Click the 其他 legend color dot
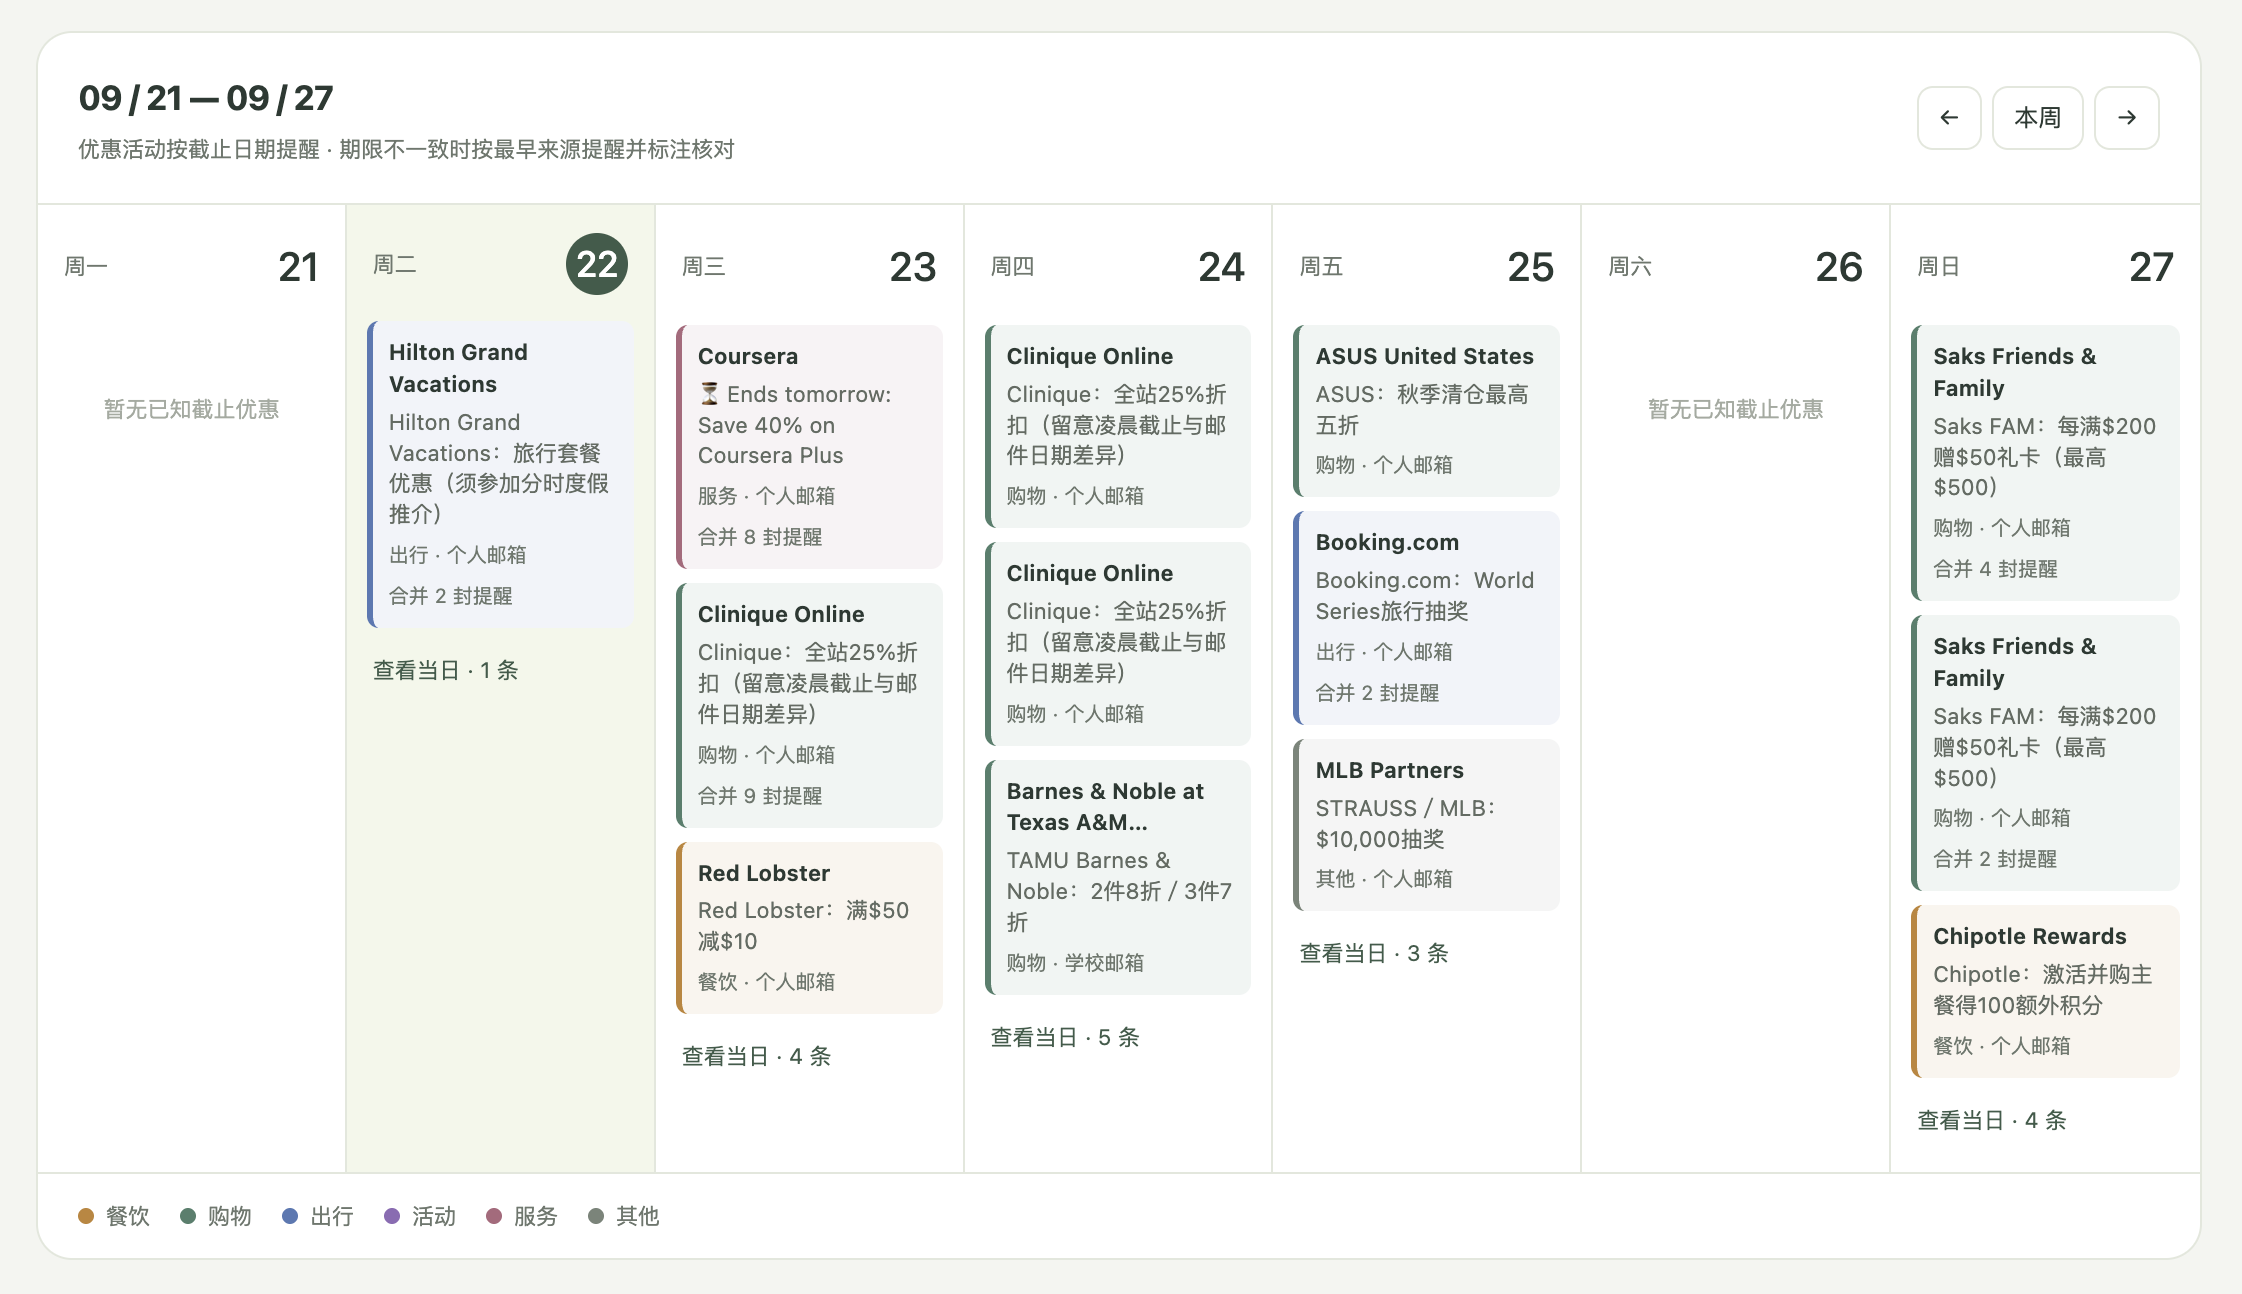This screenshot has width=2242, height=1294. (x=596, y=1216)
